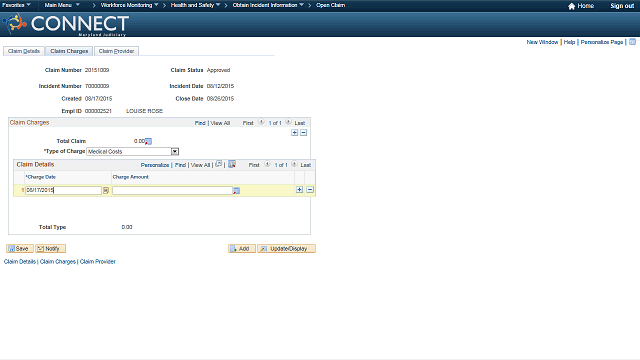Click the Update/Display button
640x360 pixels.
click(287, 249)
